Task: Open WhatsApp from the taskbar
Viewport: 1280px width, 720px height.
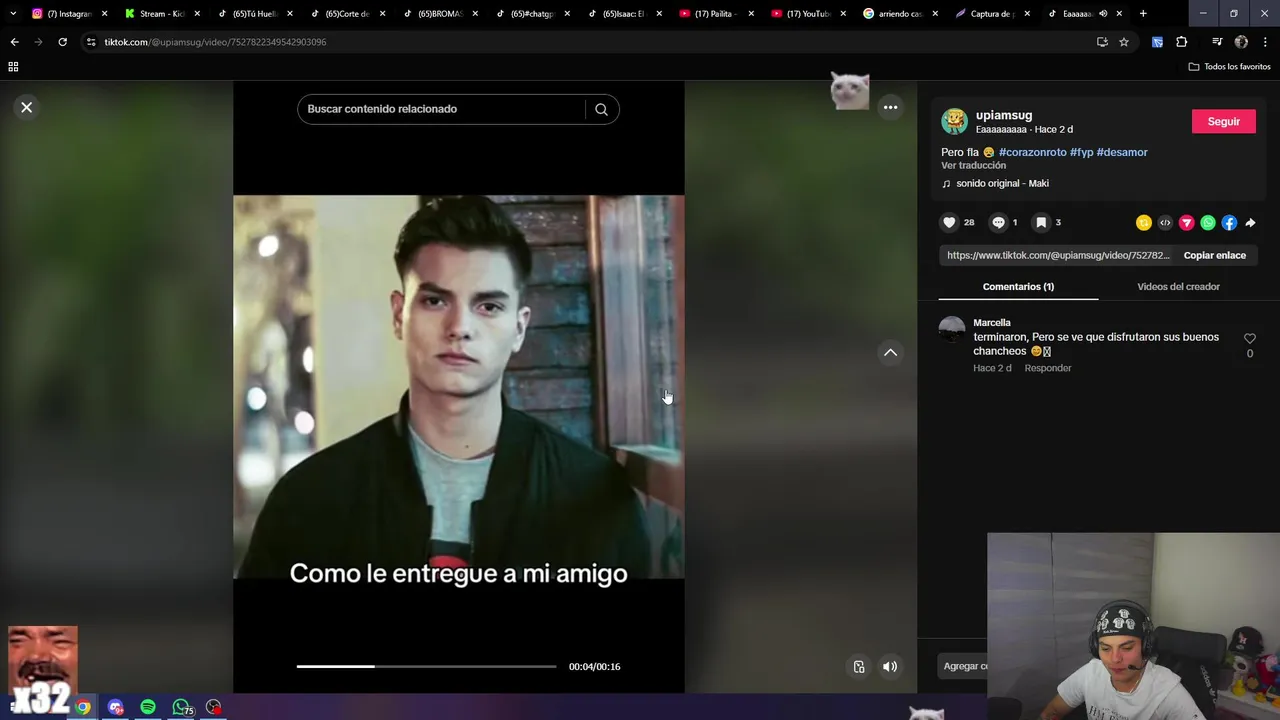Action: click(181, 707)
